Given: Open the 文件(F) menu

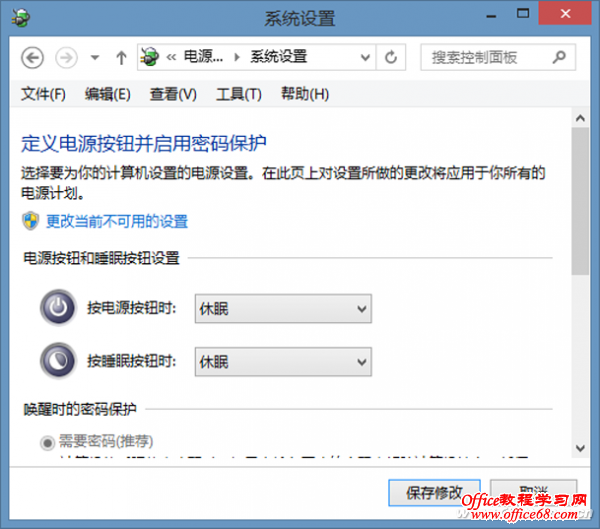Looking at the screenshot, I should 43,94.
